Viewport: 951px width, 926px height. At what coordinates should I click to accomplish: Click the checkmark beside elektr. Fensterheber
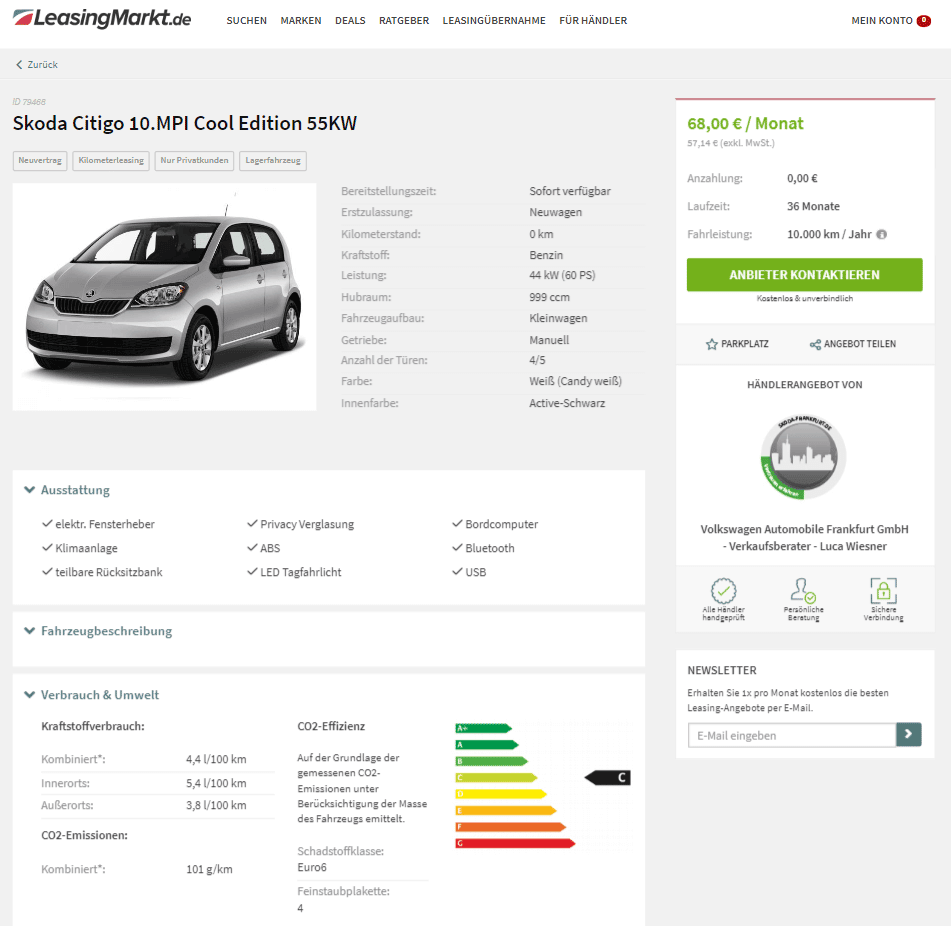(47, 523)
